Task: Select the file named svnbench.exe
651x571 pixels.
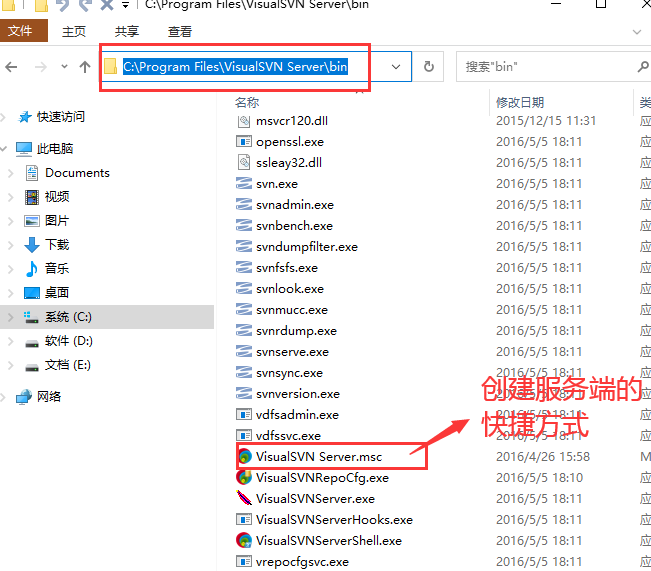Action: pos(294,226)
